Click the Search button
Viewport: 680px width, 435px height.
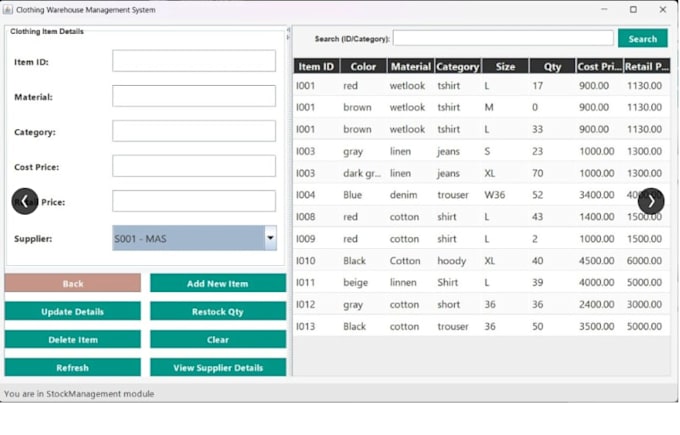[643, 39]
